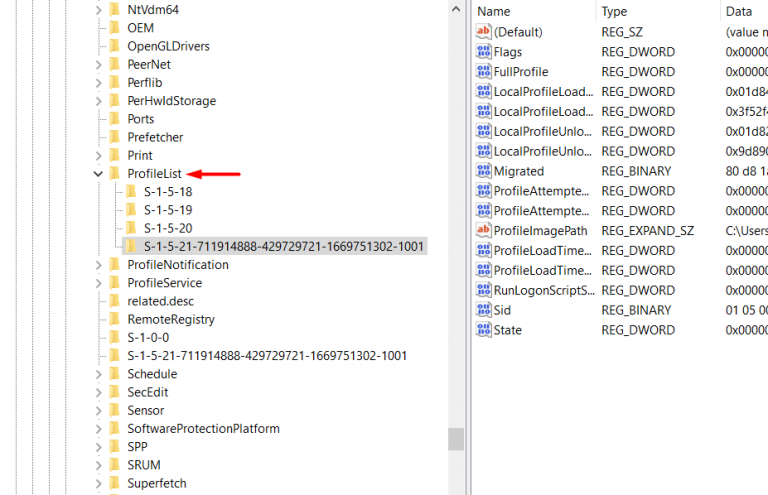Expand the Sensor key
The height and width of the screenshot is (495, 768).
(x=98, y=410)
